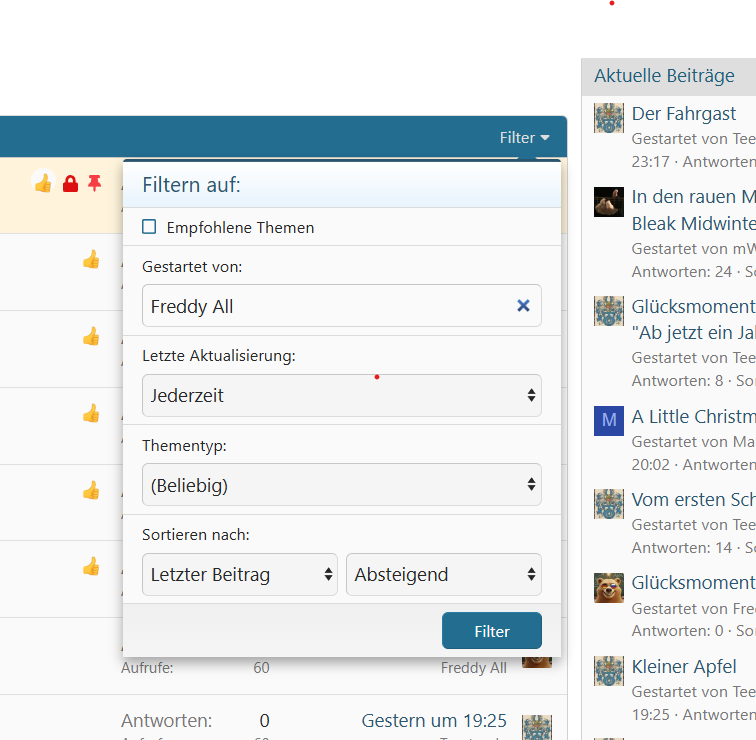The image size is (756, 740).
Task: Click avatar next to Vom ersten Sch...
Action: pyautogui.click(x=609, y=504)
